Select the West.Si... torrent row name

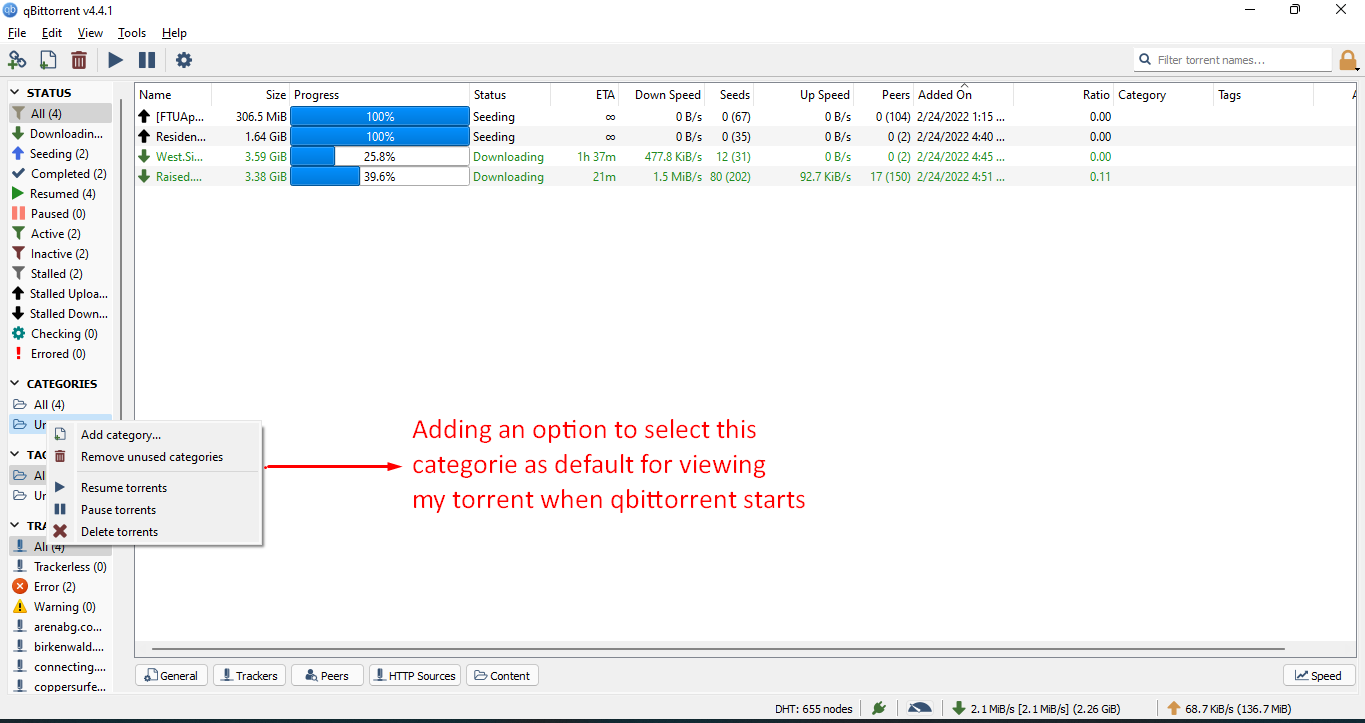pos(179,157)
